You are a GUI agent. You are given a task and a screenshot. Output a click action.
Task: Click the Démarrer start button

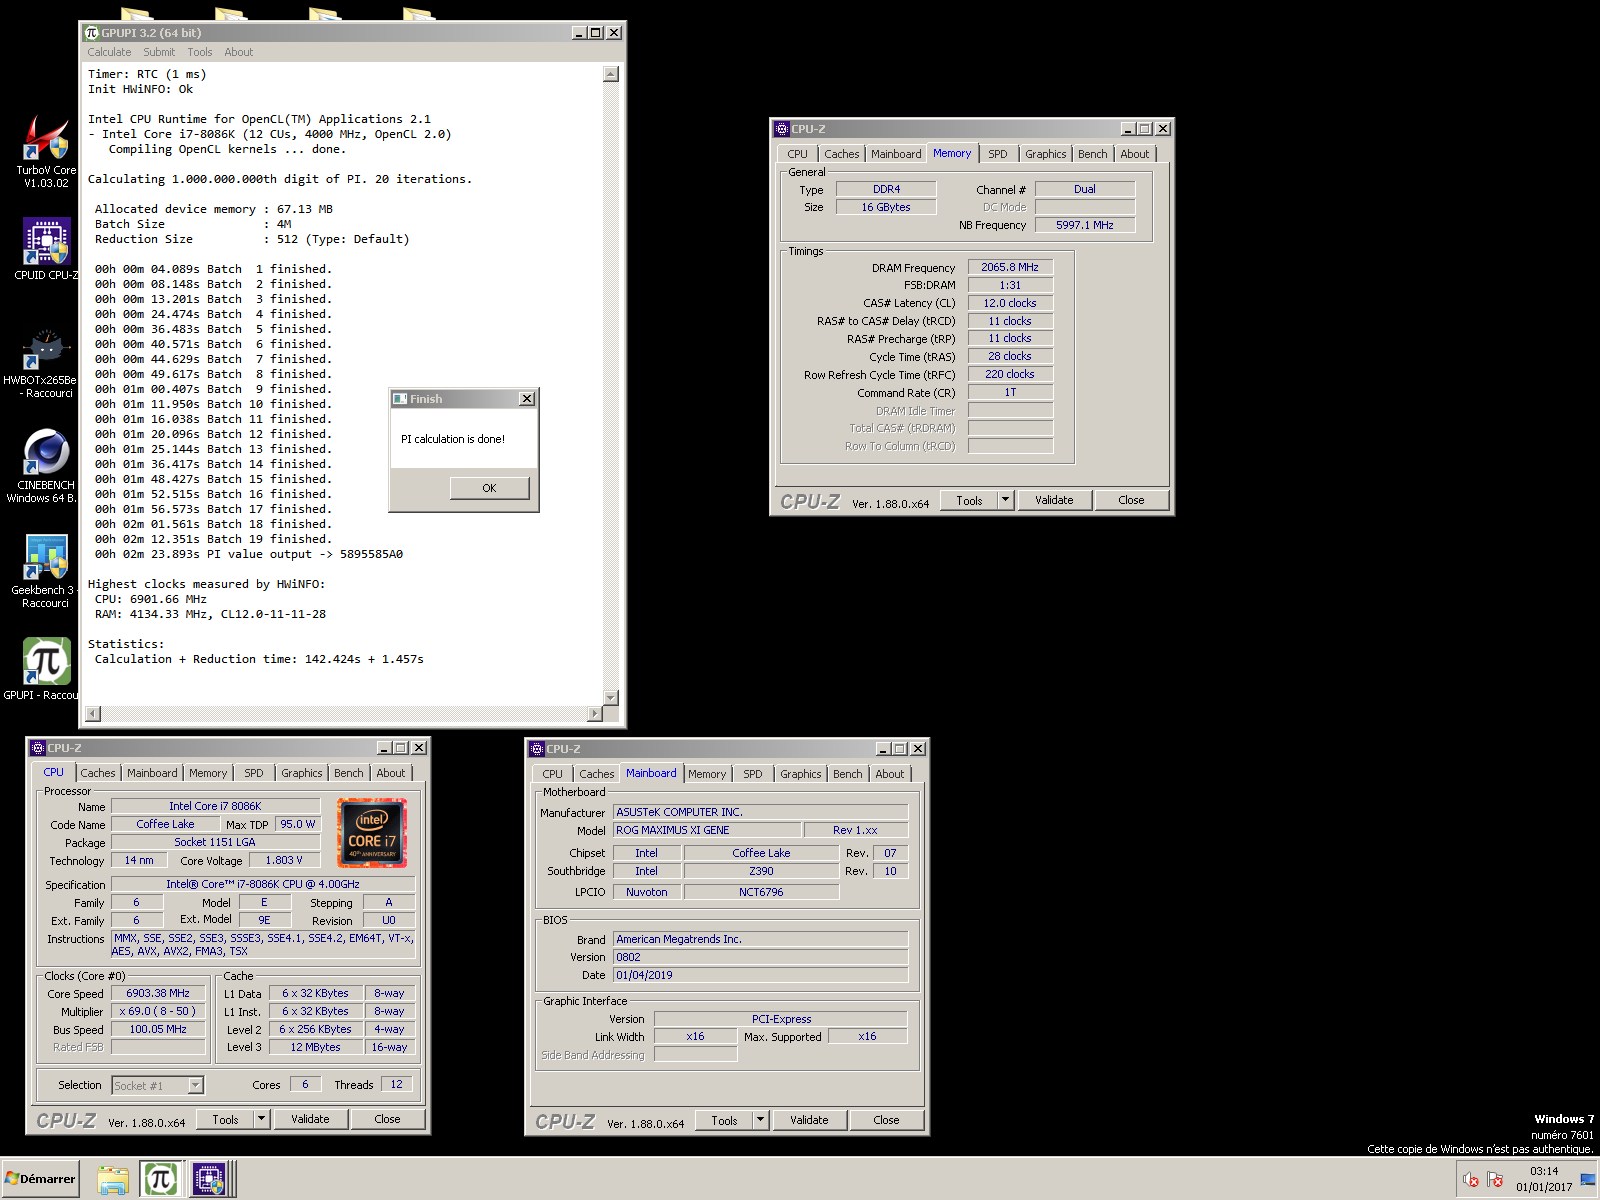(x=40, y=1179)
